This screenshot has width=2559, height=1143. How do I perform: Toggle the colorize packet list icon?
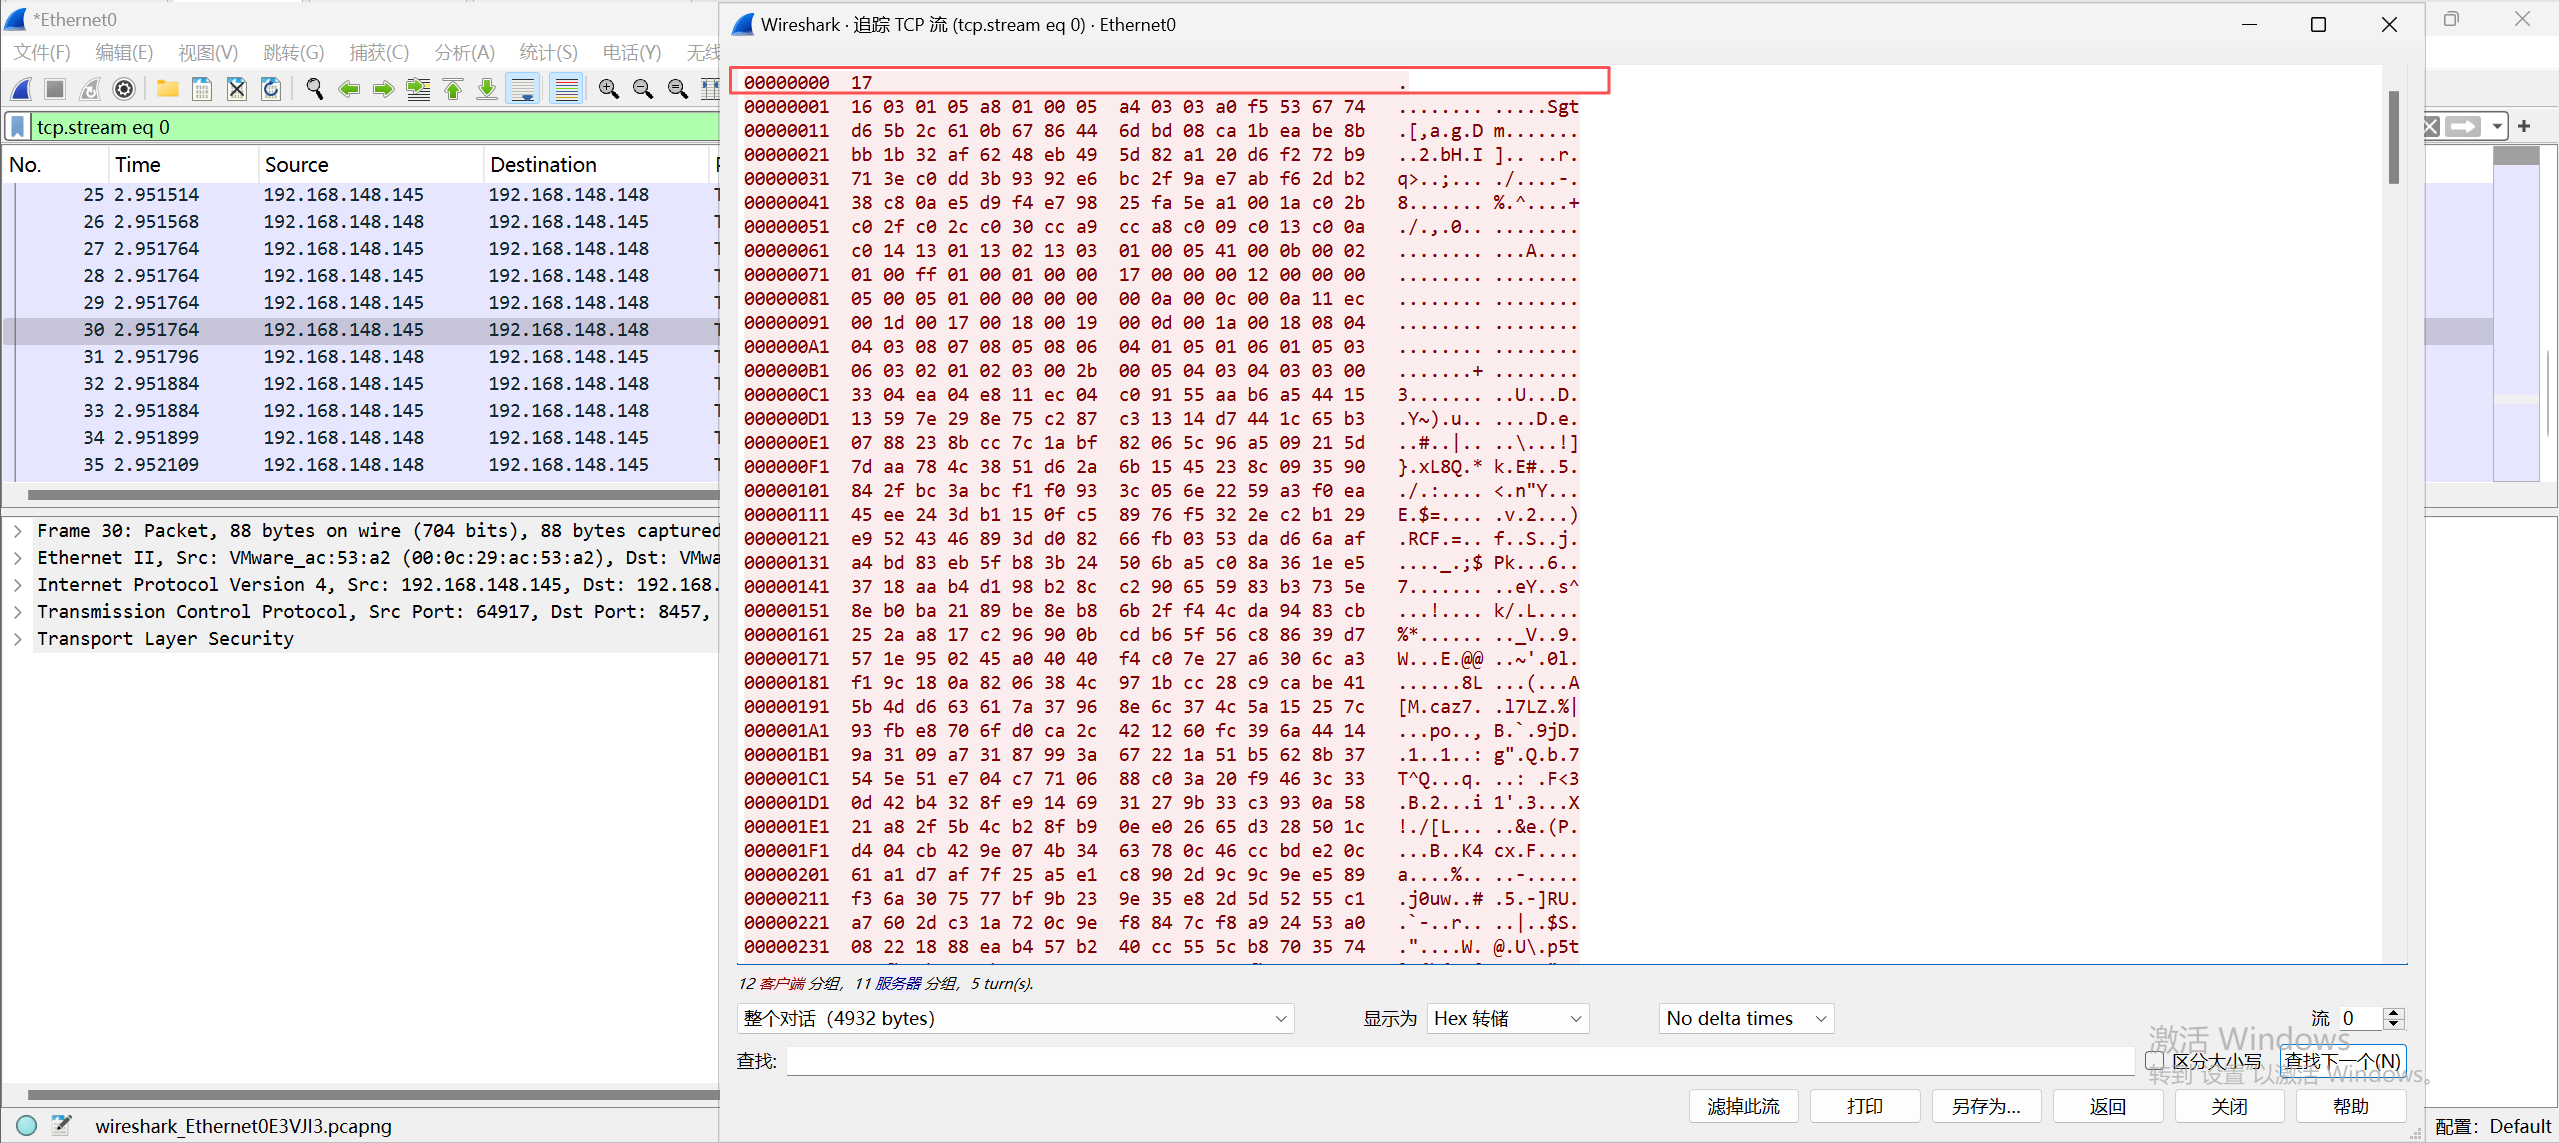pos(566,89)
